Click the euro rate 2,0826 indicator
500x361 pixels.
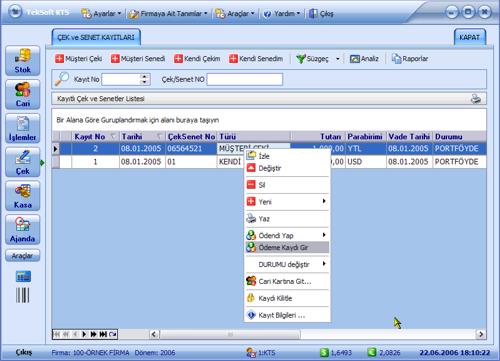tap(384, 352)
